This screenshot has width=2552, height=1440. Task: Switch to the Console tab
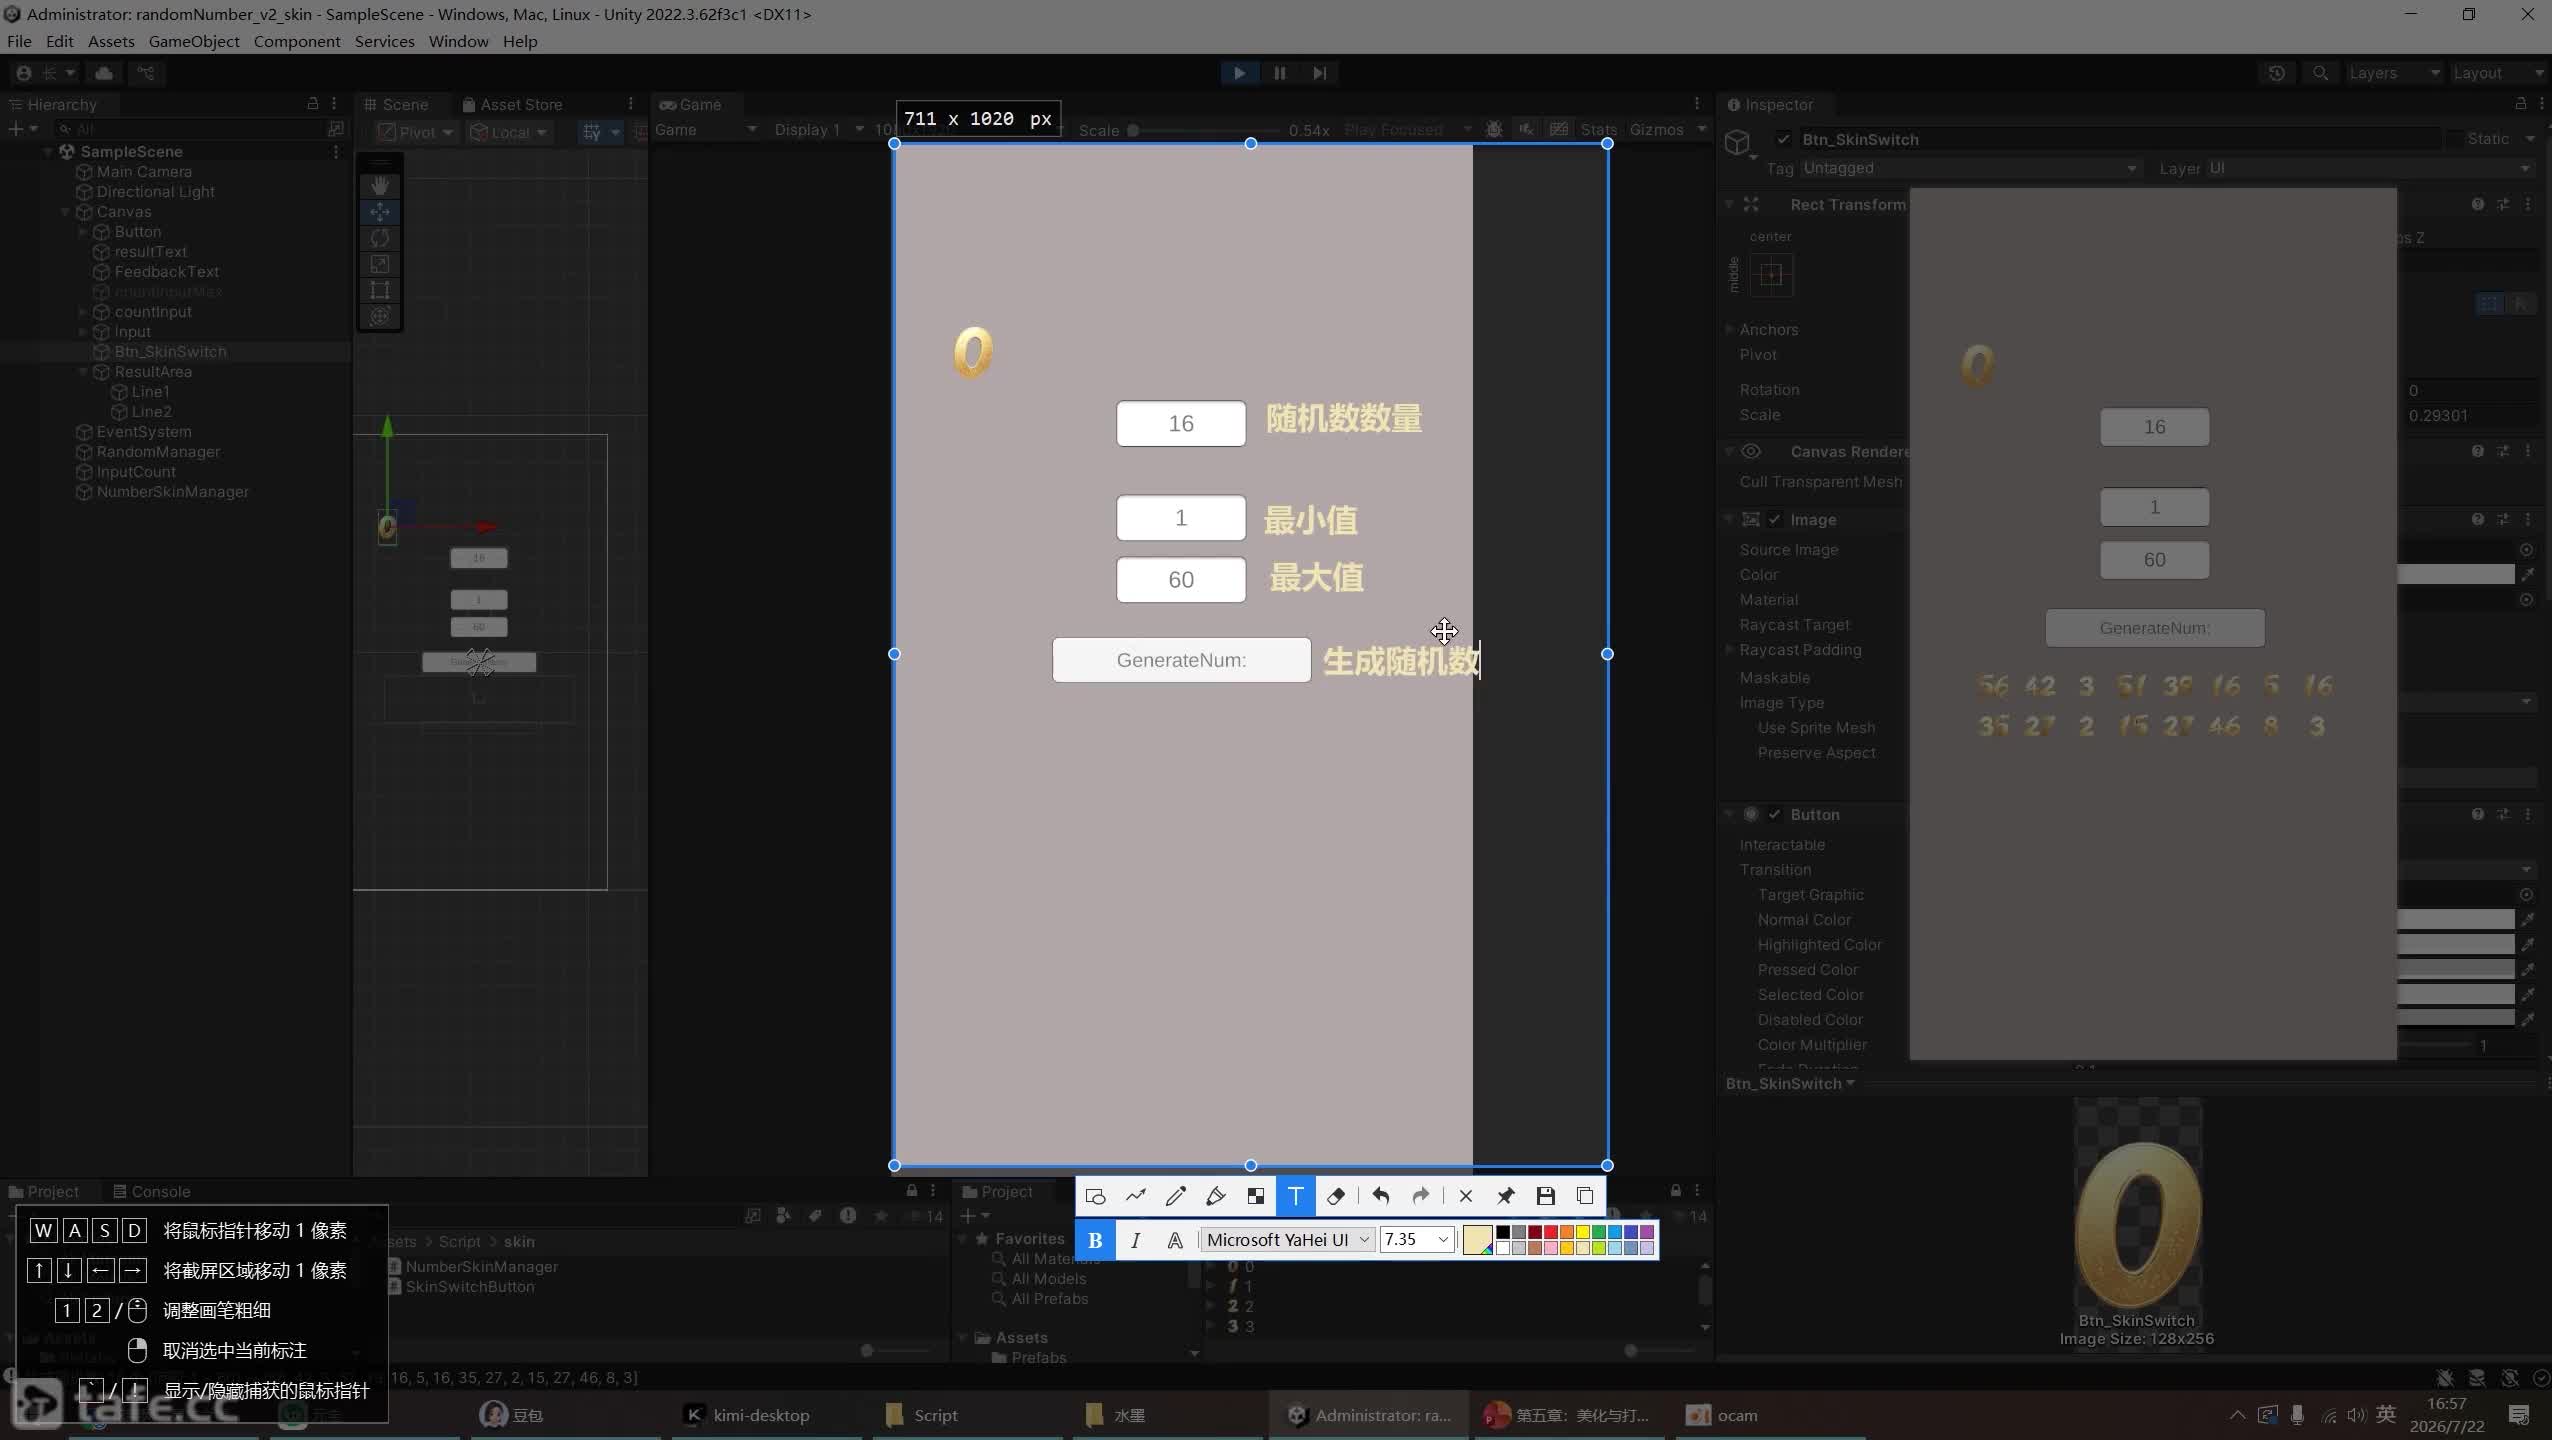tap(151, 1191)
